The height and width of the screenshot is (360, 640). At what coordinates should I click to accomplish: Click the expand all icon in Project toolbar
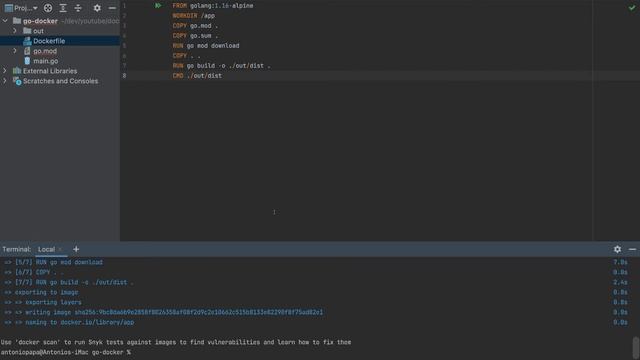(63, 8)
